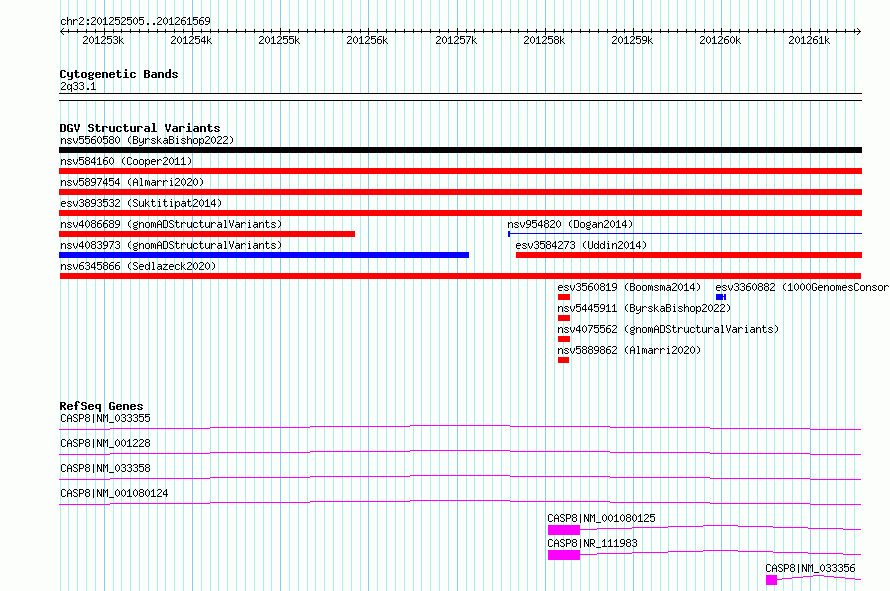Click the blue nsv4083973 variant bar
This screenshot has width=890, height=591.
(x=264, y=255)
